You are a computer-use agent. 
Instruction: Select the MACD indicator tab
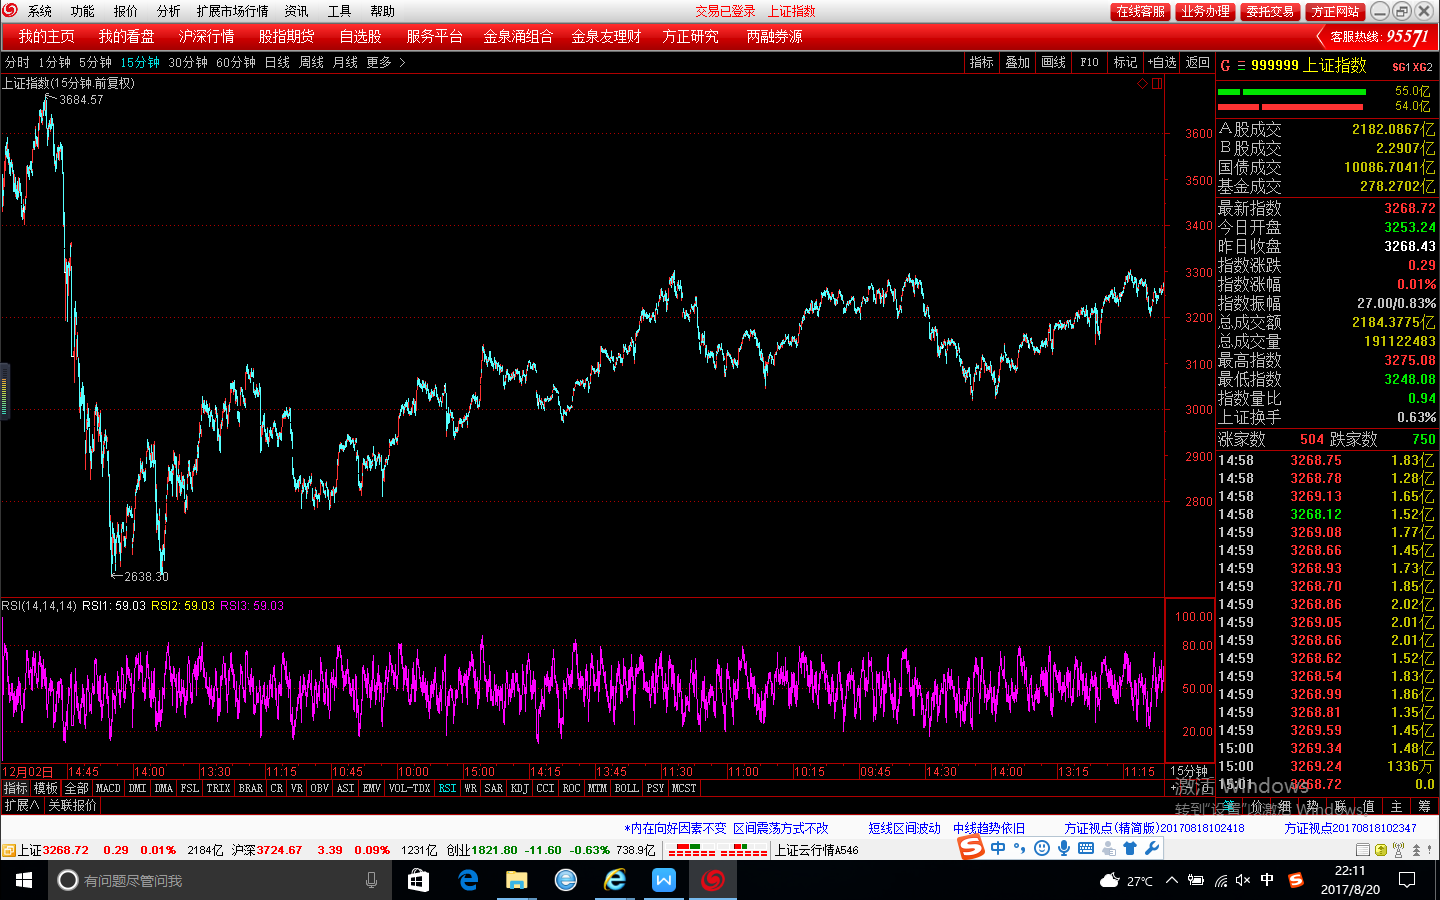coord(108,788)
